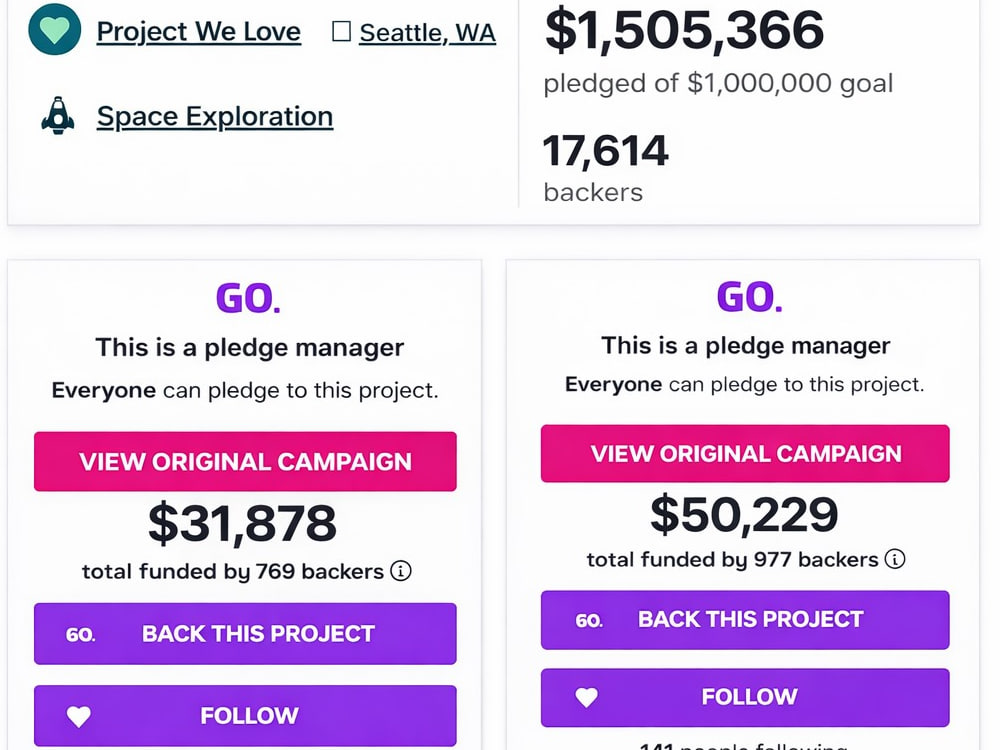Screen dimensions: 1000x750
Task: Click the rocket Space Exploration icon
Action: 57,115
